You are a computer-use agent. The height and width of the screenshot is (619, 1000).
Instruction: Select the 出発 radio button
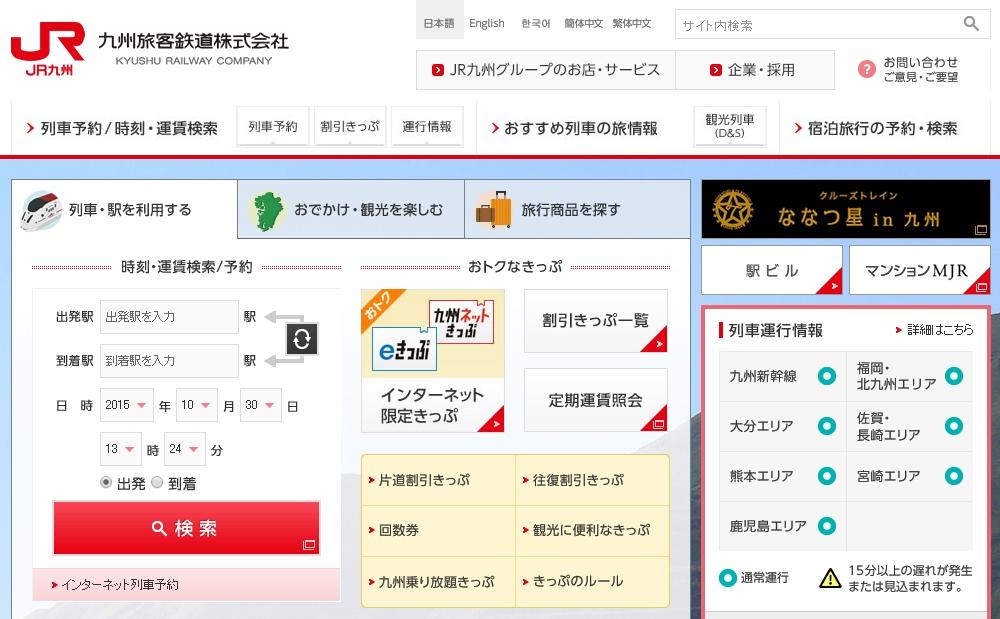pyautogui.click(x=106, y=483)
